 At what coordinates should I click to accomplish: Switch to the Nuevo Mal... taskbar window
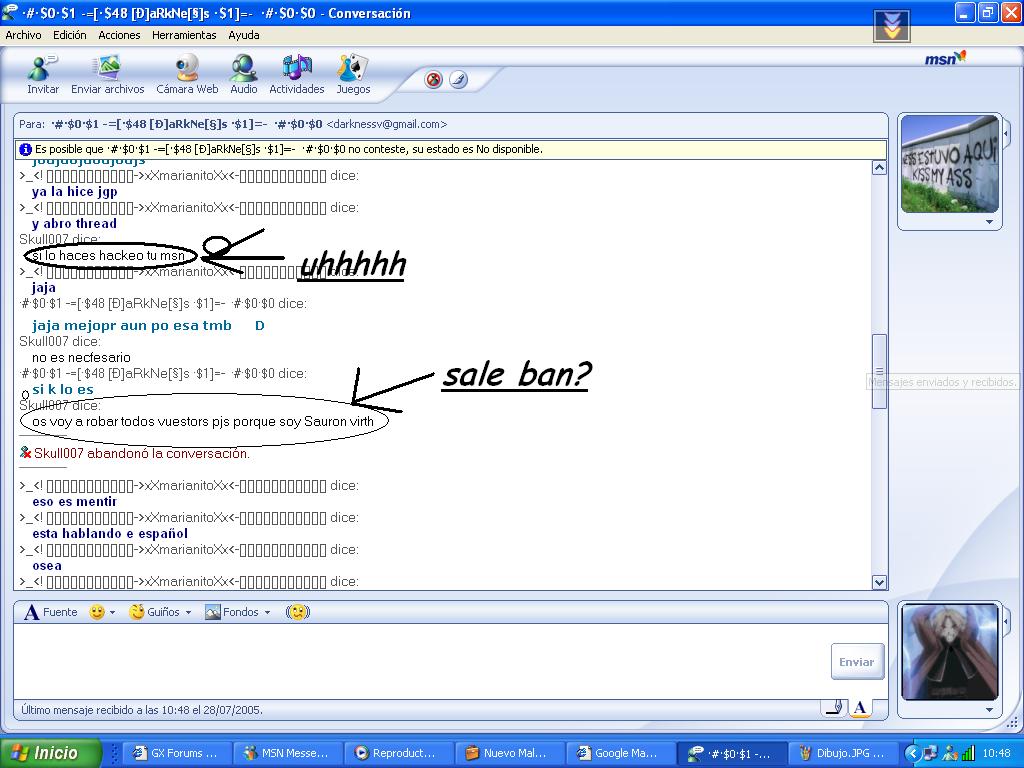tap(509, 753)
